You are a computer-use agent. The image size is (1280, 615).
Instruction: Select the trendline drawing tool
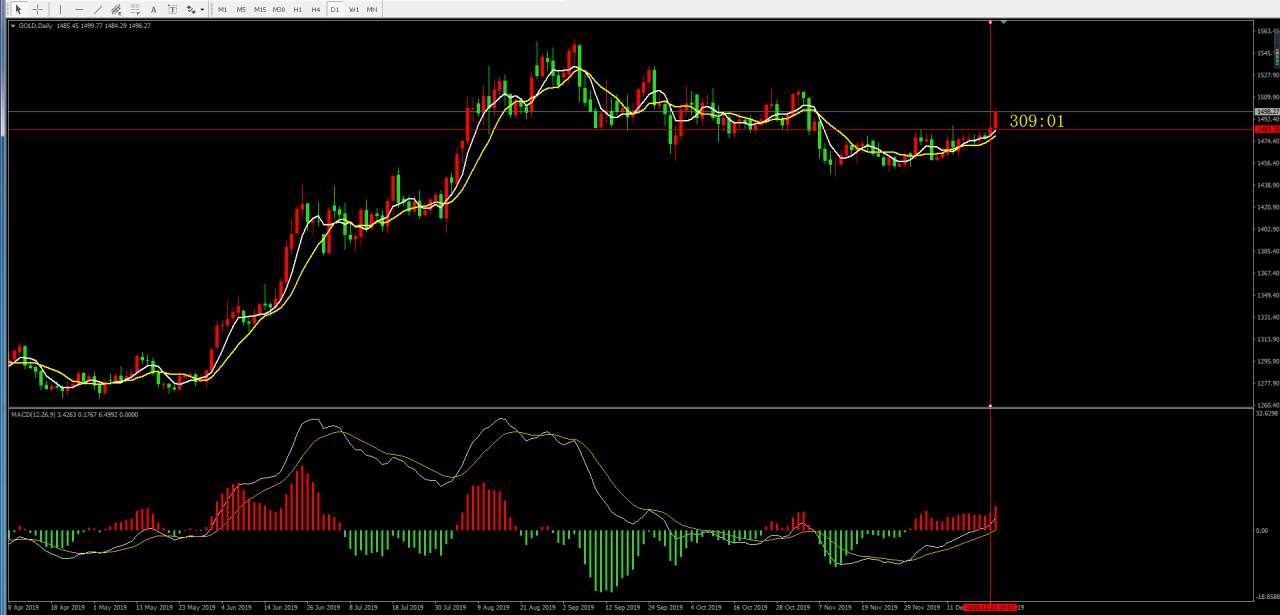click(98, 9)
